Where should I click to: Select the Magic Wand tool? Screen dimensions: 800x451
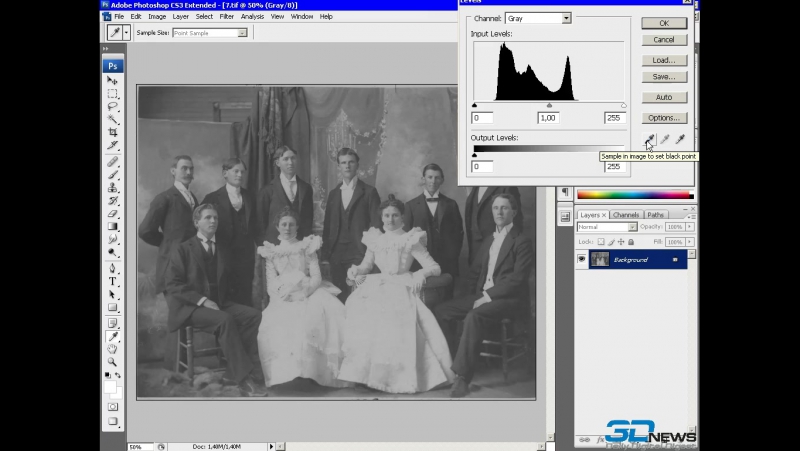coord(112,119)
